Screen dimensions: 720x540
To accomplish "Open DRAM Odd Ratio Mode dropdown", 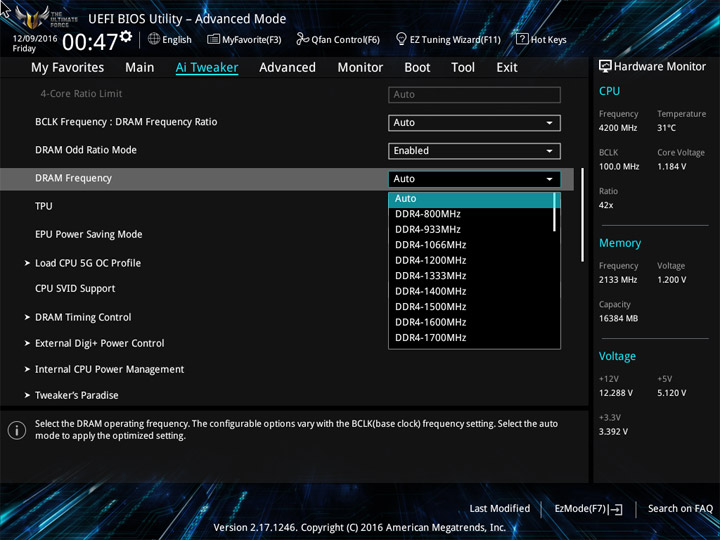I will 474,151.
